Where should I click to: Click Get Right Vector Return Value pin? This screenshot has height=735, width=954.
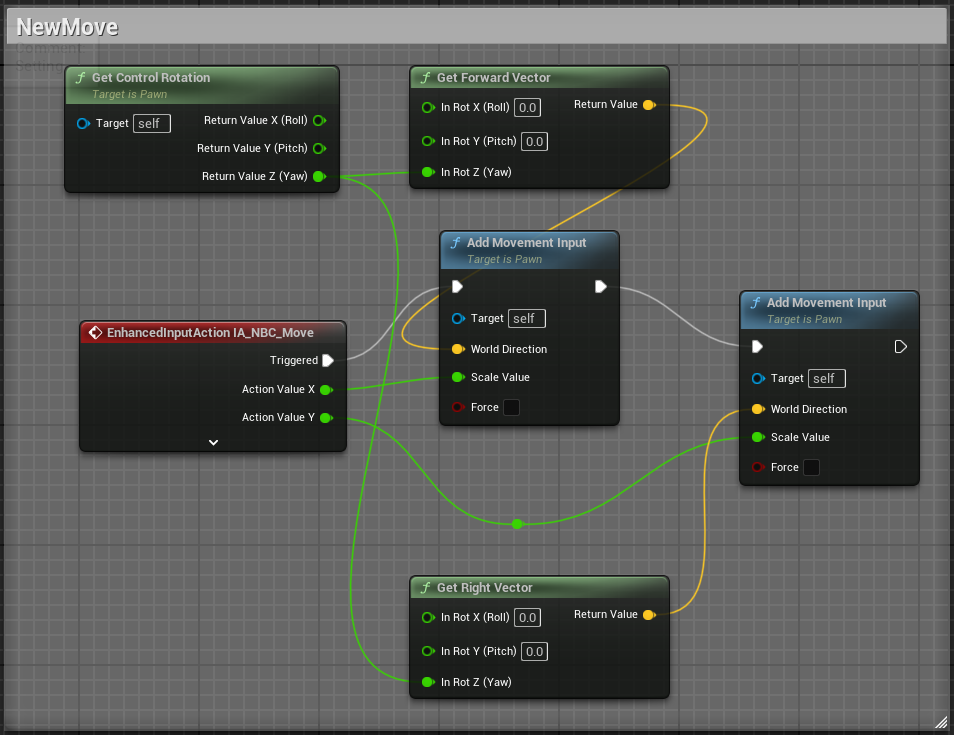[x=649, y=615]
